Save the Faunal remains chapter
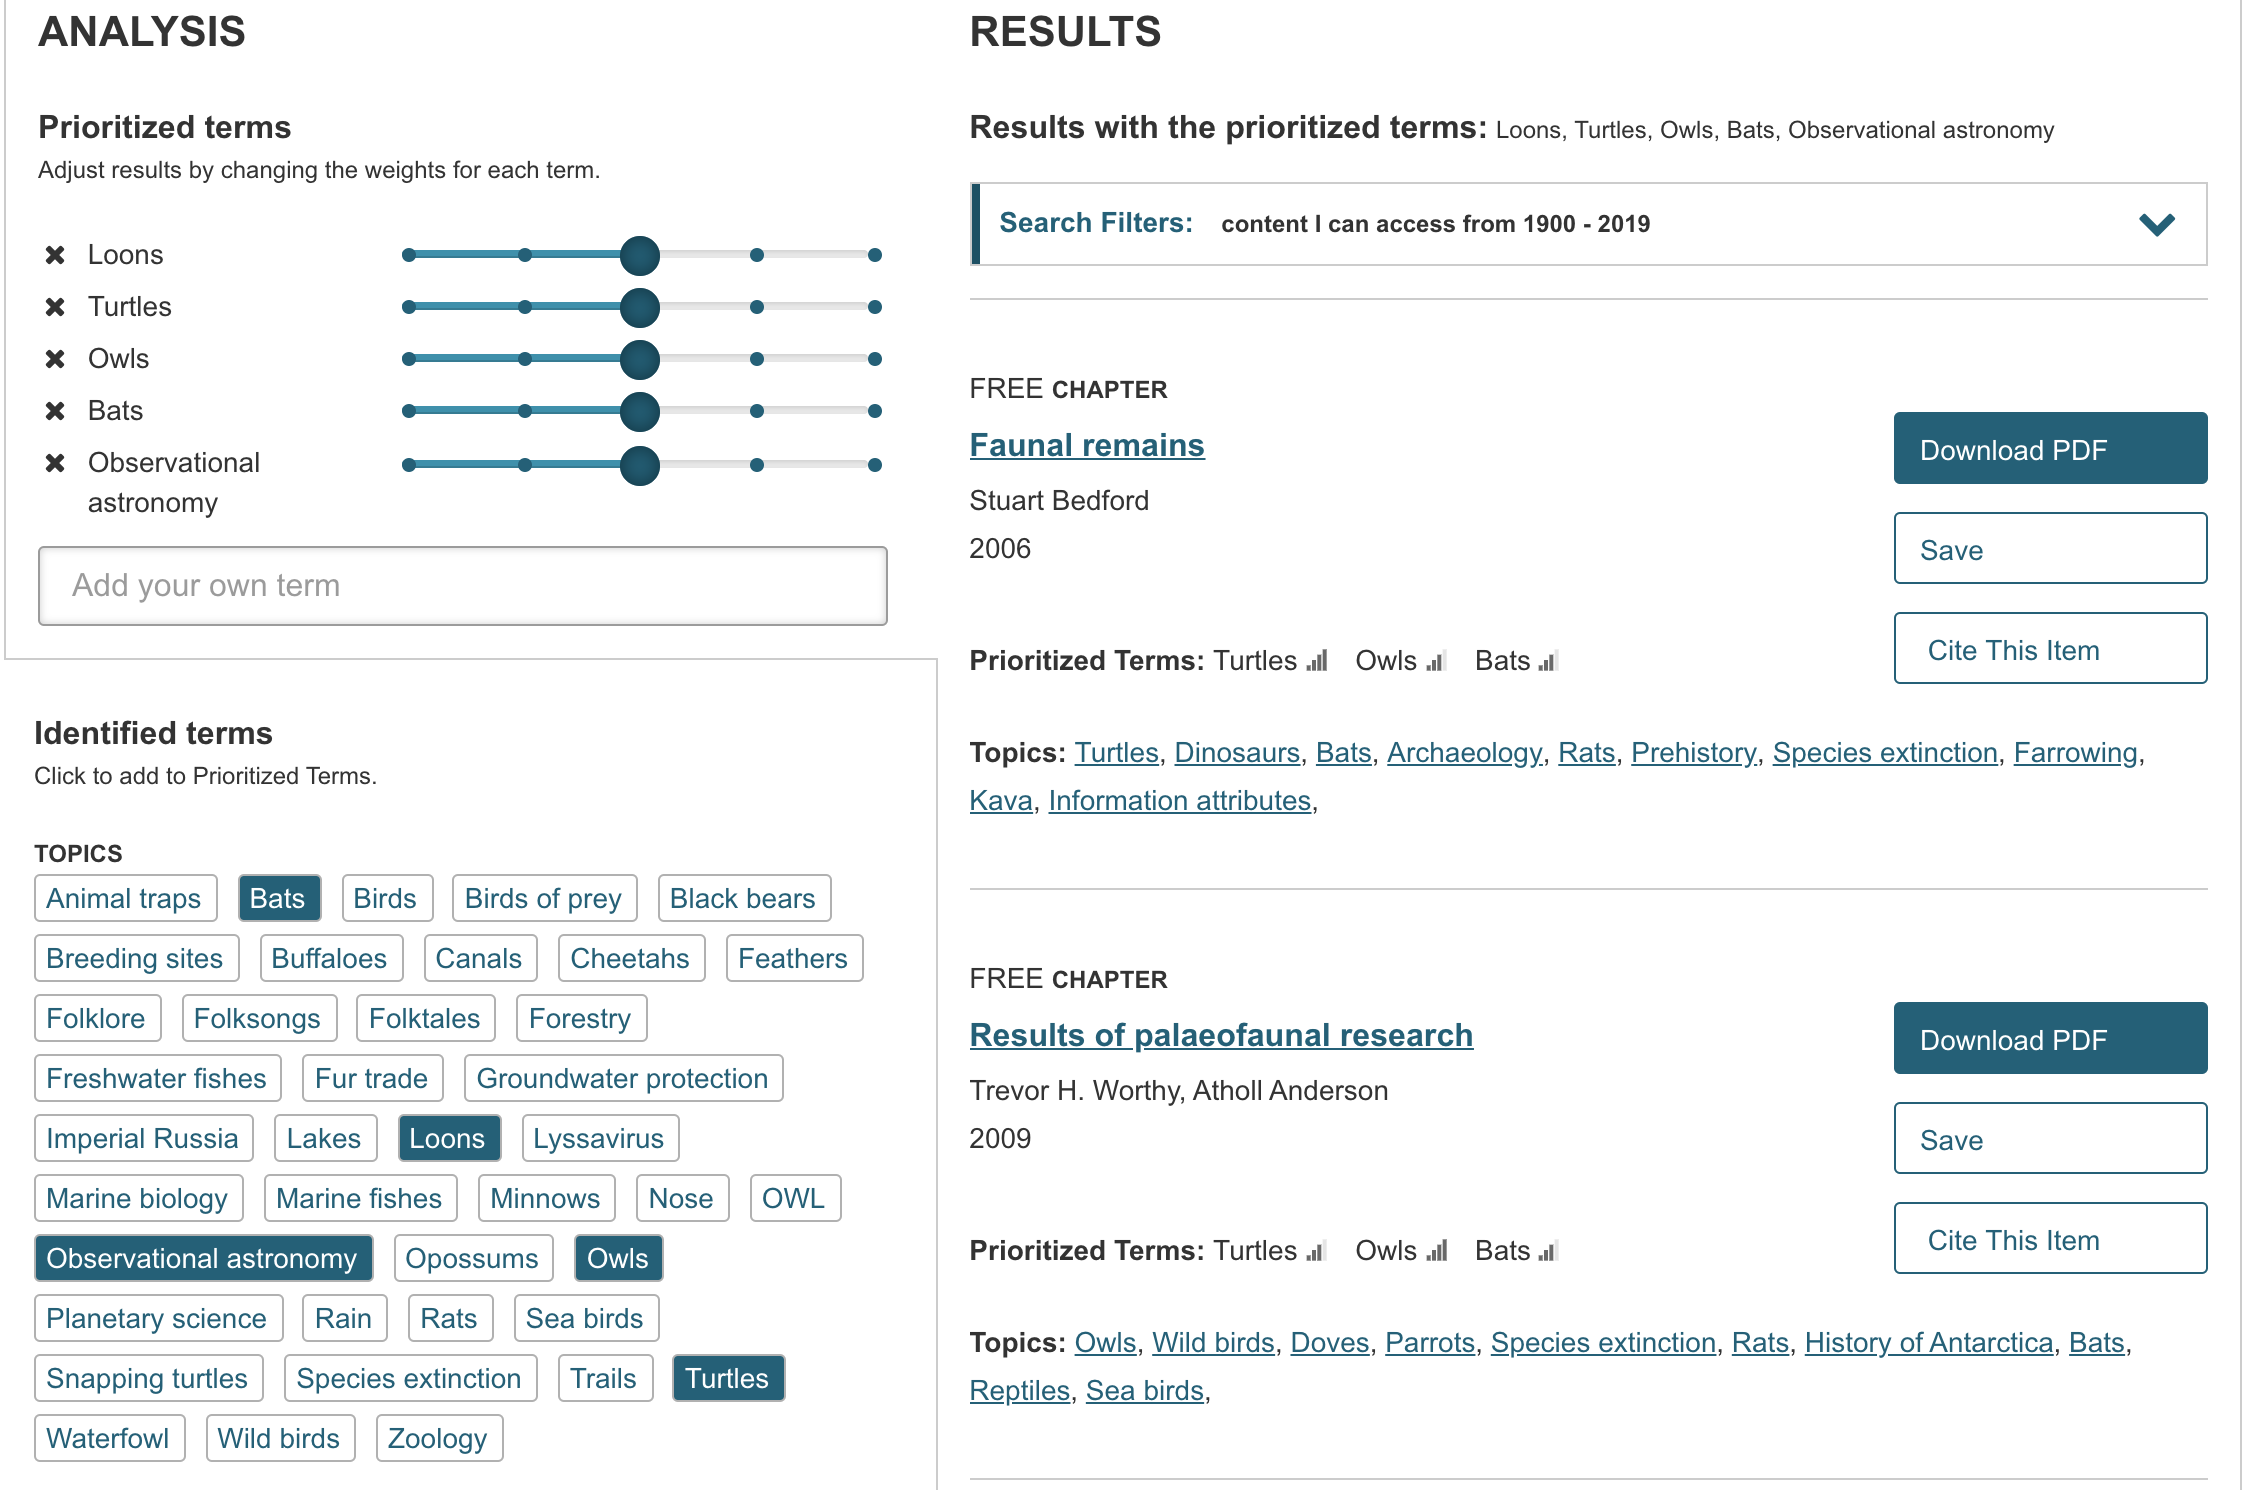The image size is (2248, 1490). (2050, 548)
